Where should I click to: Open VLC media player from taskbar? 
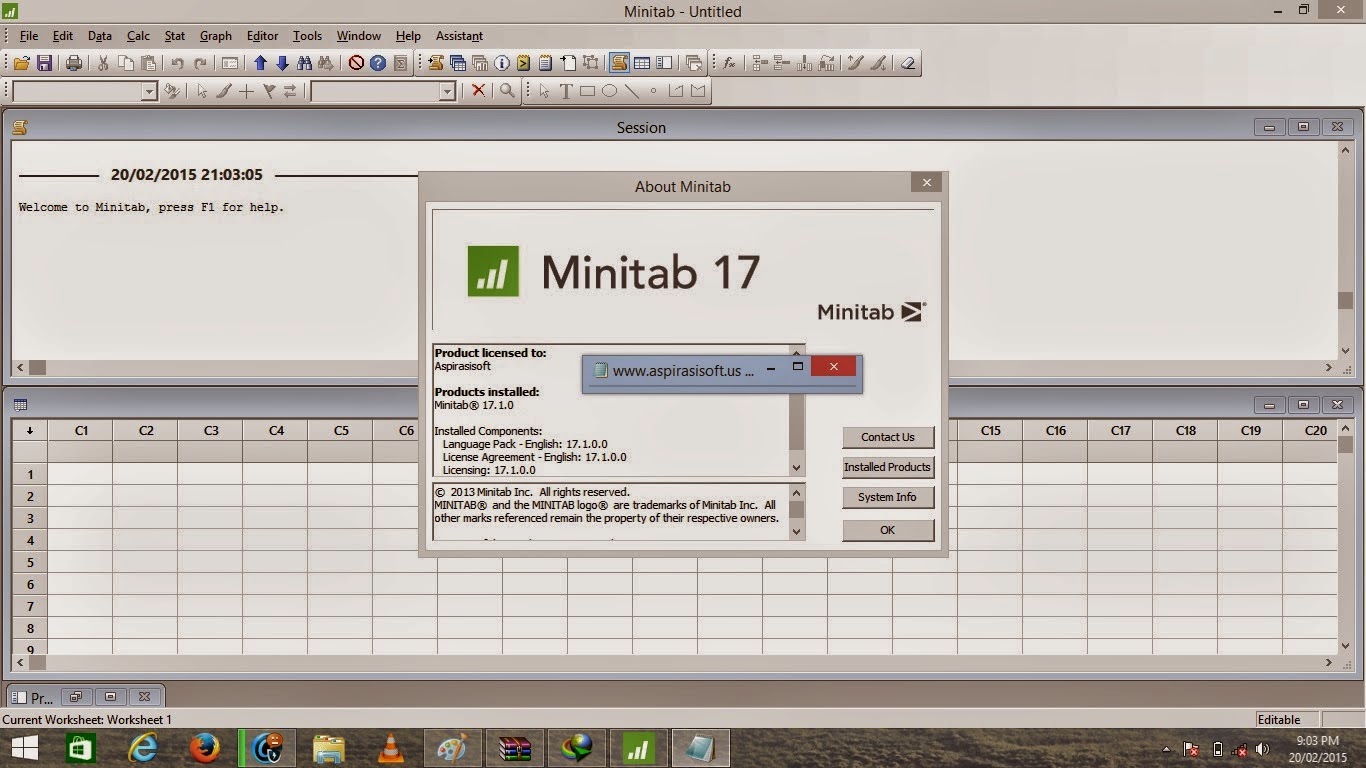point(391,747)
